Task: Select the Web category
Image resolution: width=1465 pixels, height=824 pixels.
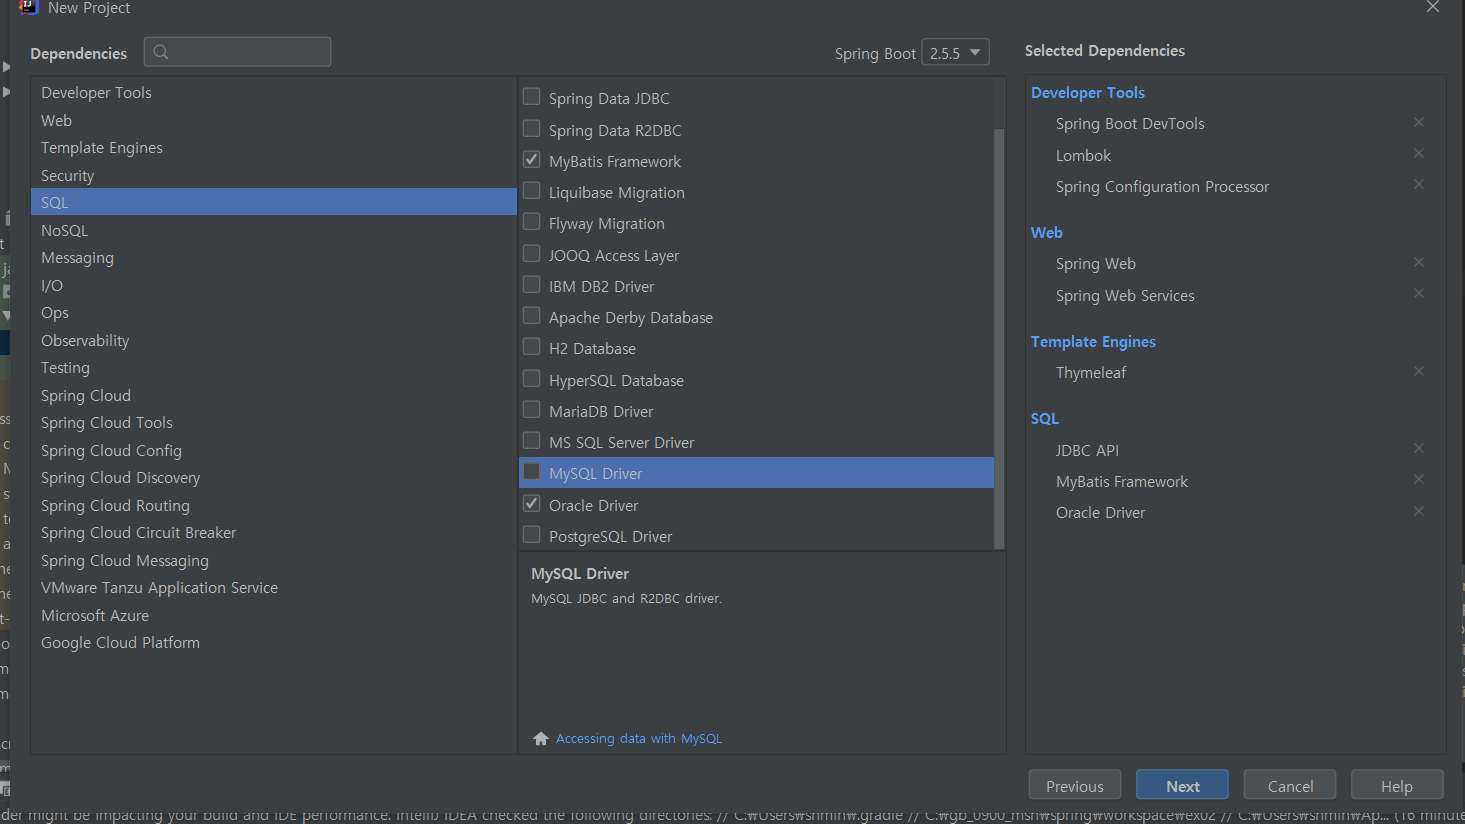Action: (273, 120)
